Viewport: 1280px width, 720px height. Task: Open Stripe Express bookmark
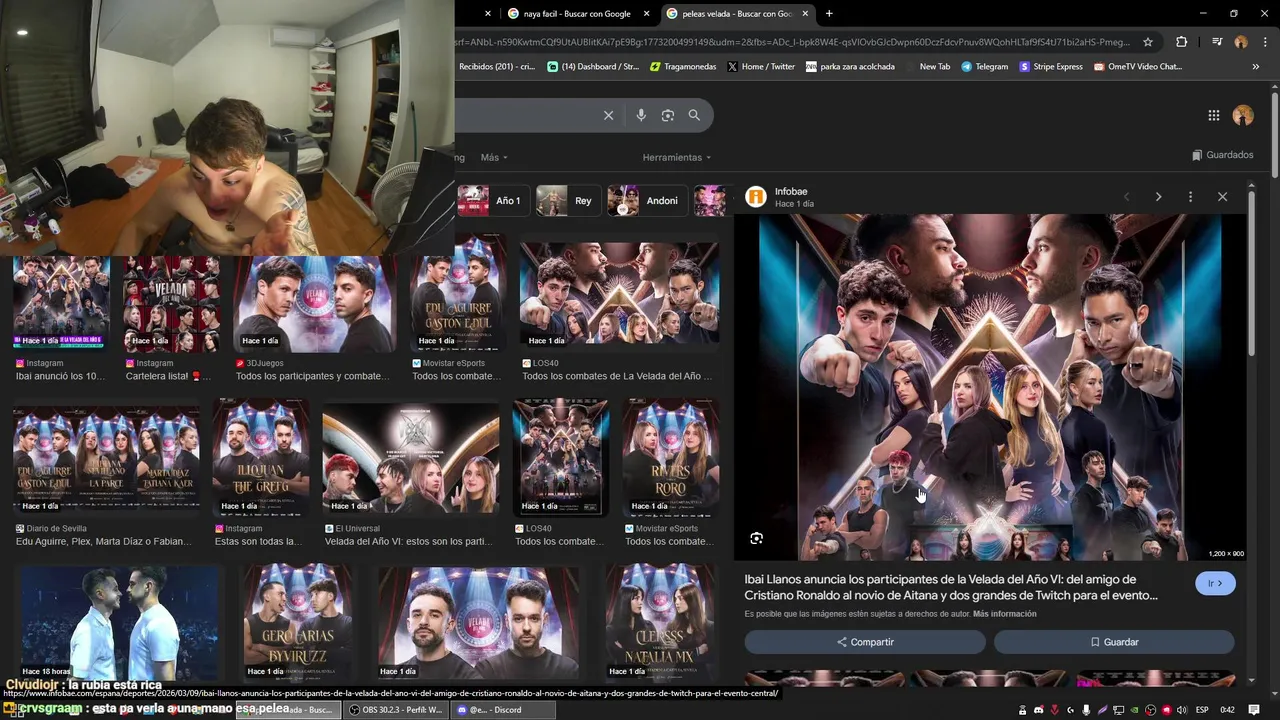(x=1051, y=67)
